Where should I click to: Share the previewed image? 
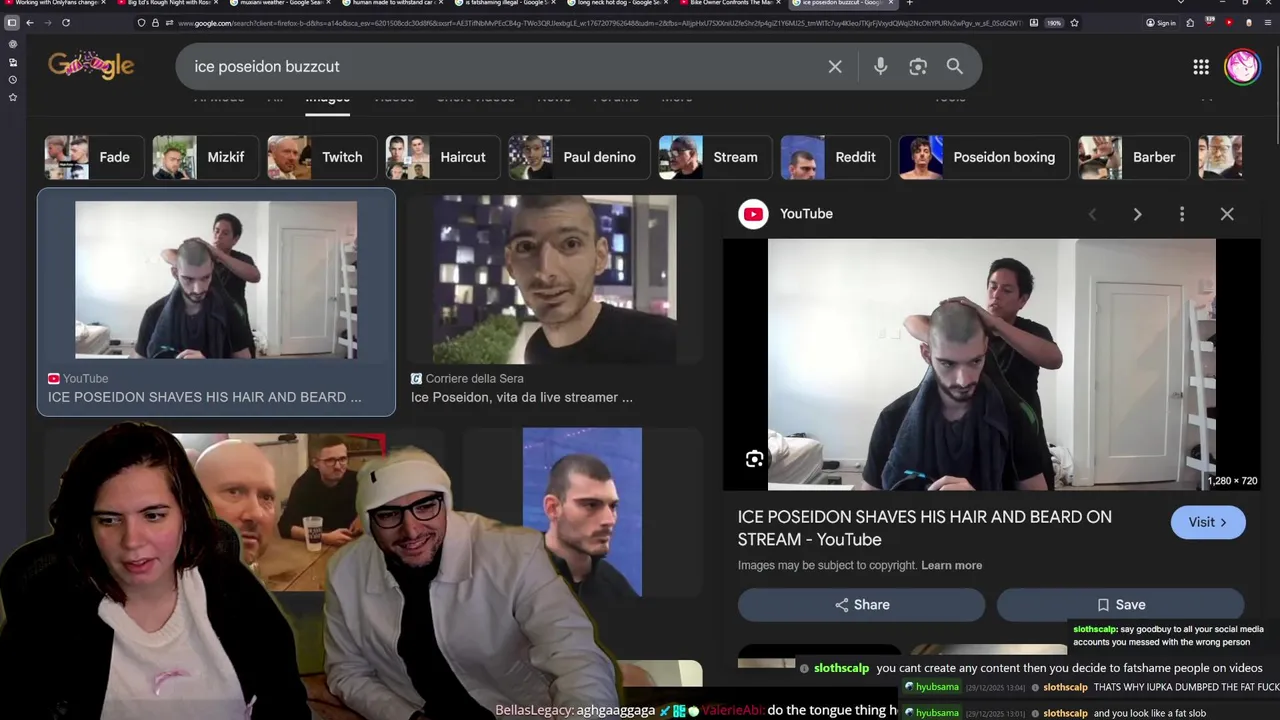[x=861, y=604]
